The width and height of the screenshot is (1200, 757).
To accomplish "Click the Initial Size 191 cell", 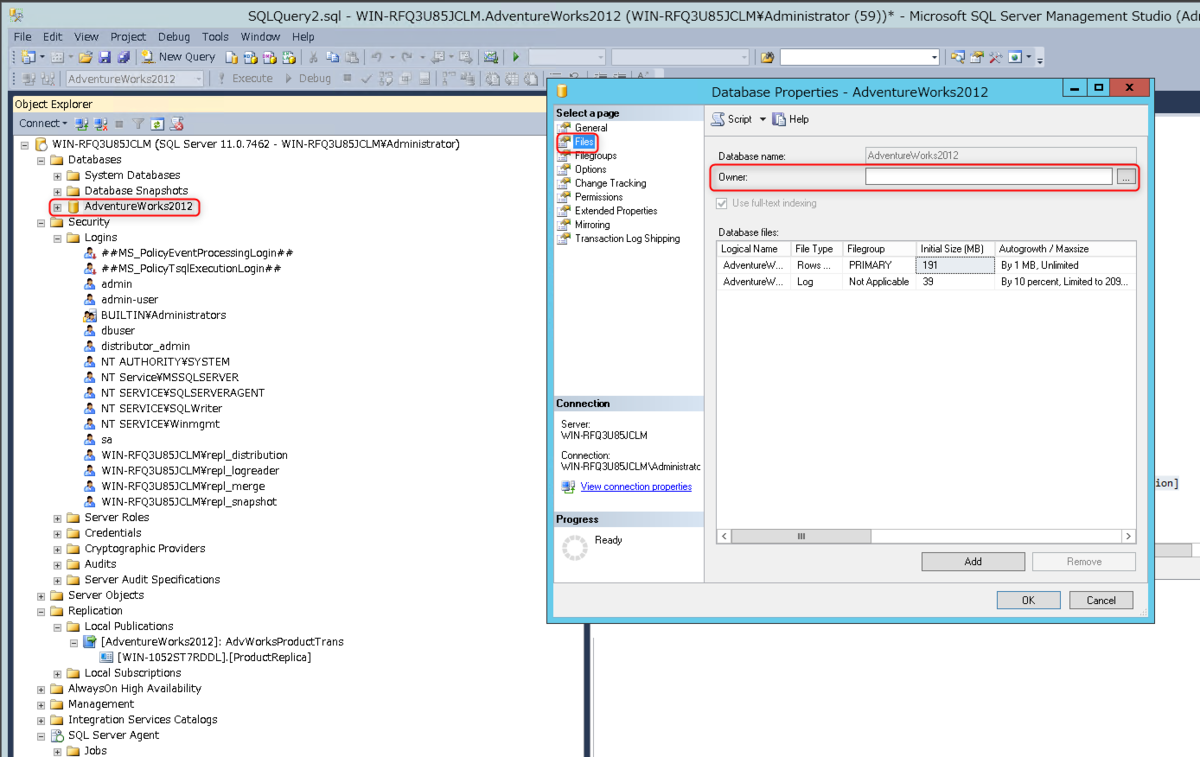I will pyautogui.click(x=954, y=265).
